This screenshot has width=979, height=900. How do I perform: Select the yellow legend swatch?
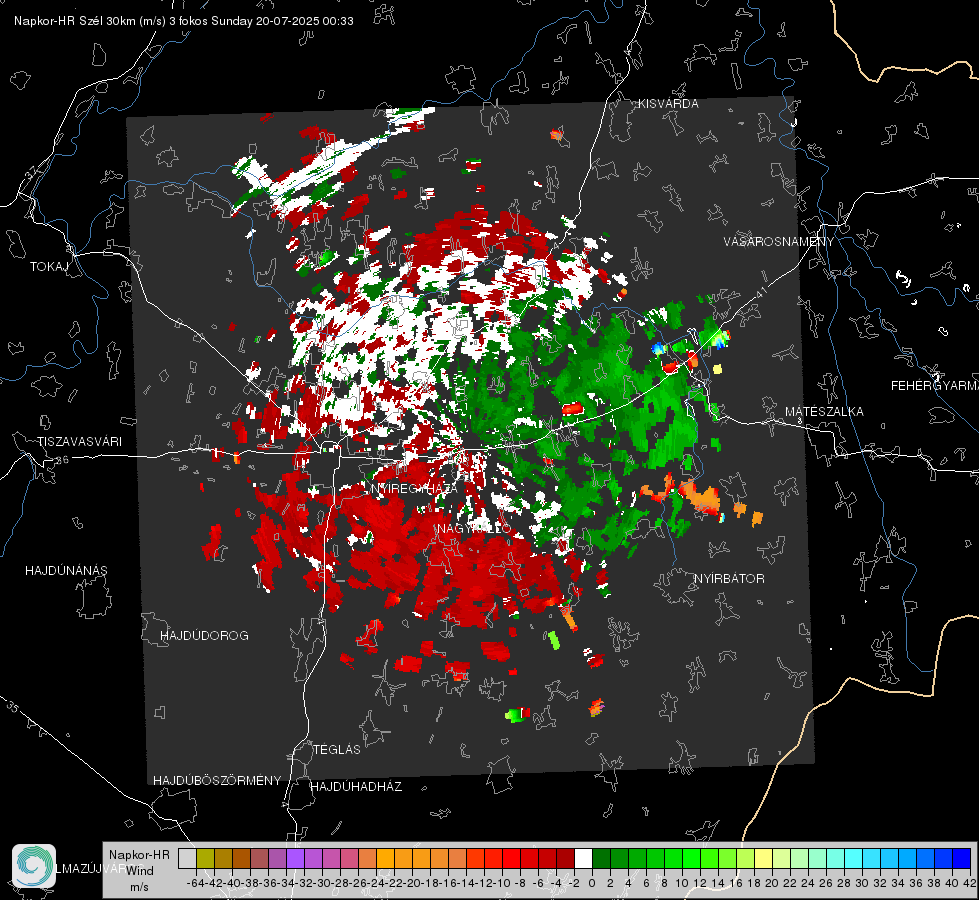(x=764, y=858)
